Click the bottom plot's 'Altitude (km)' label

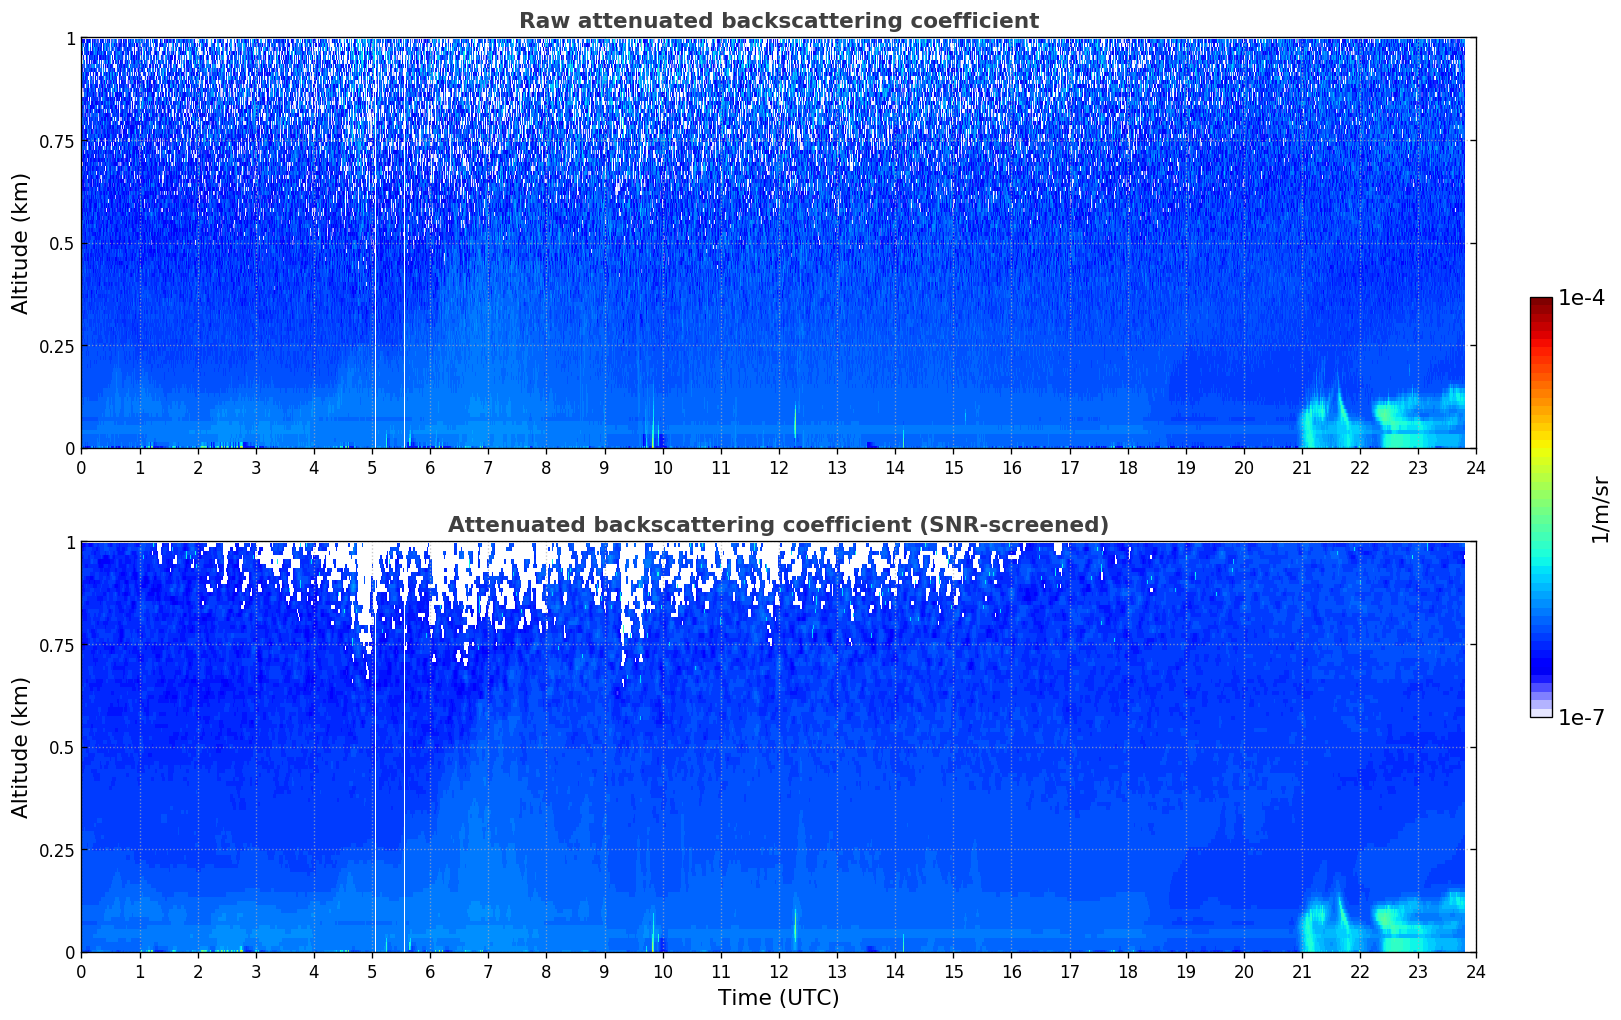(x=21, y=747)
